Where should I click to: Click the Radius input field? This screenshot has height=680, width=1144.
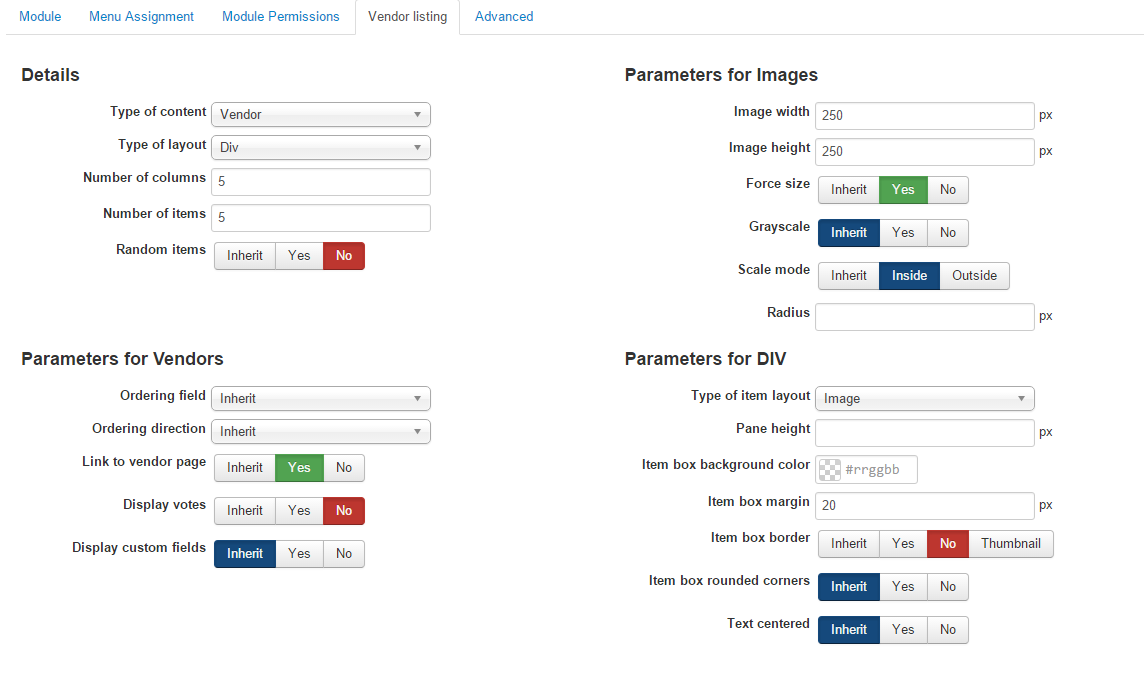(924, 317)
